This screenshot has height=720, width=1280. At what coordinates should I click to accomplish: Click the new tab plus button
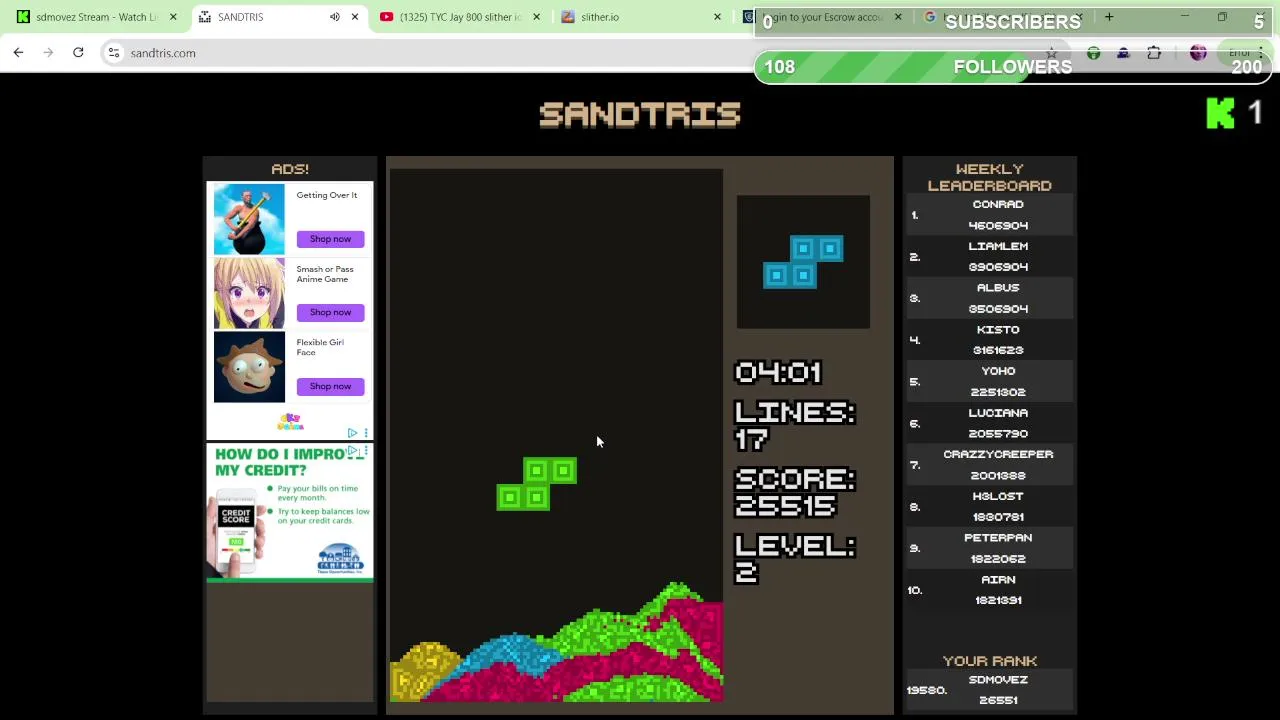[x=1109, y=17]
